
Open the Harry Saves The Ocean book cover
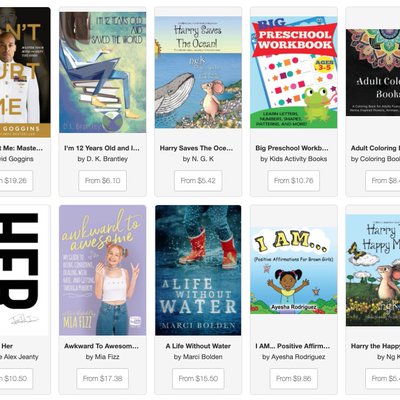198,72
